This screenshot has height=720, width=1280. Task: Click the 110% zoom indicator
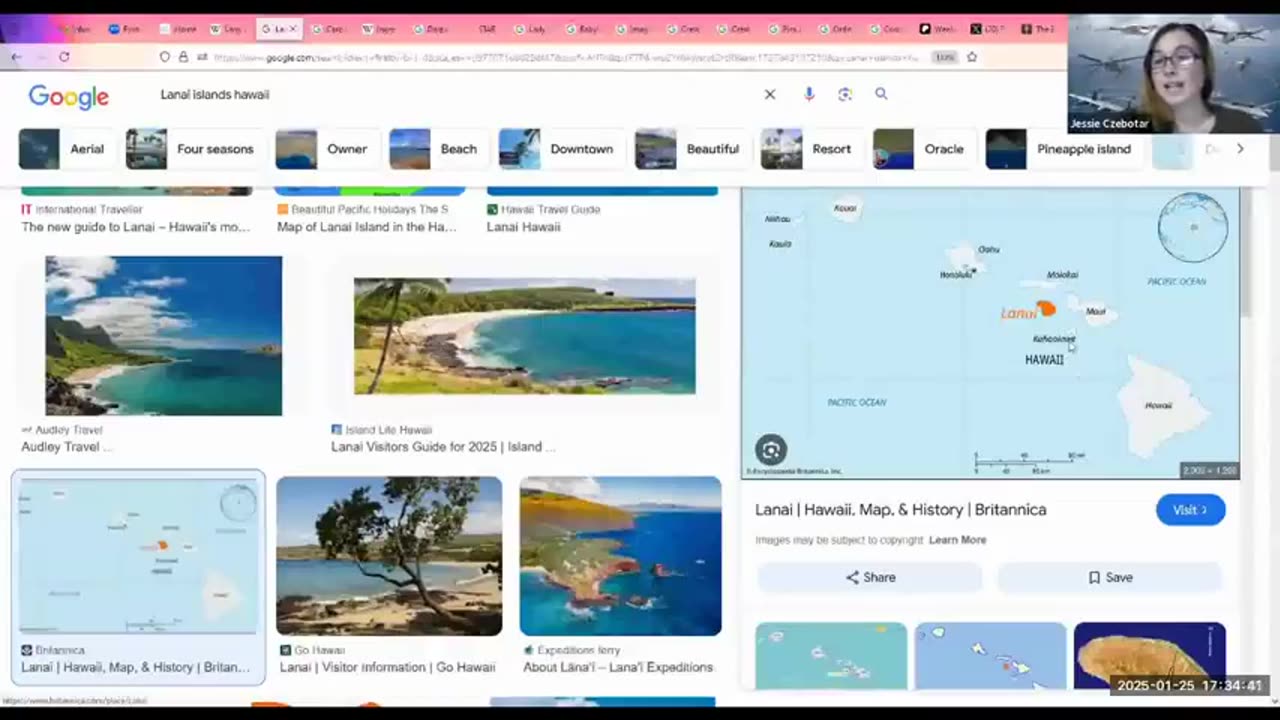(x=944, y=57)
